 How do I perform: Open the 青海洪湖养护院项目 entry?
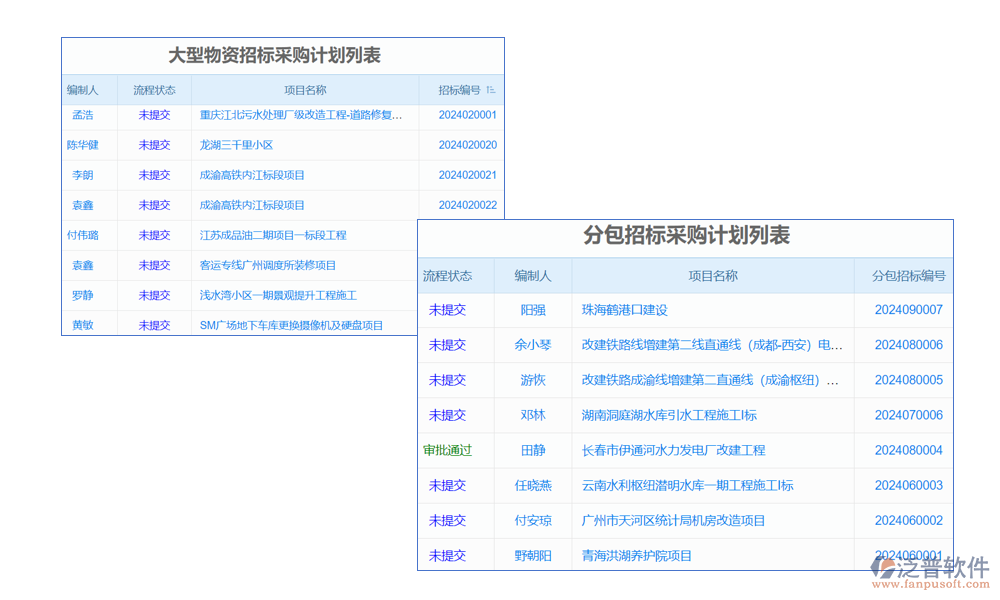[636, 555]
